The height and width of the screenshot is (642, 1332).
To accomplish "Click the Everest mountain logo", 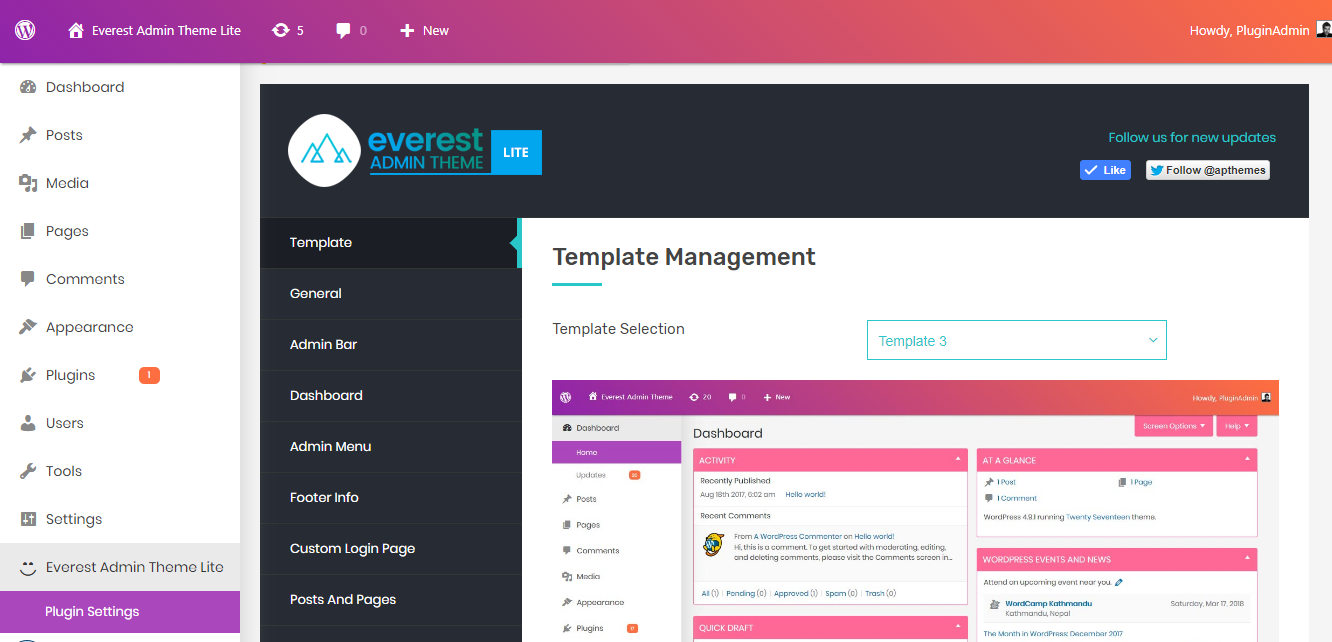I will 324,151.
